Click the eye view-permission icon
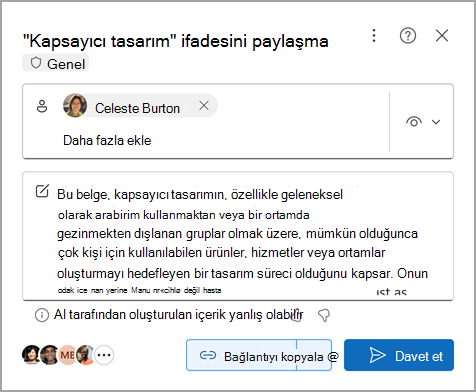 pos(414,122)
